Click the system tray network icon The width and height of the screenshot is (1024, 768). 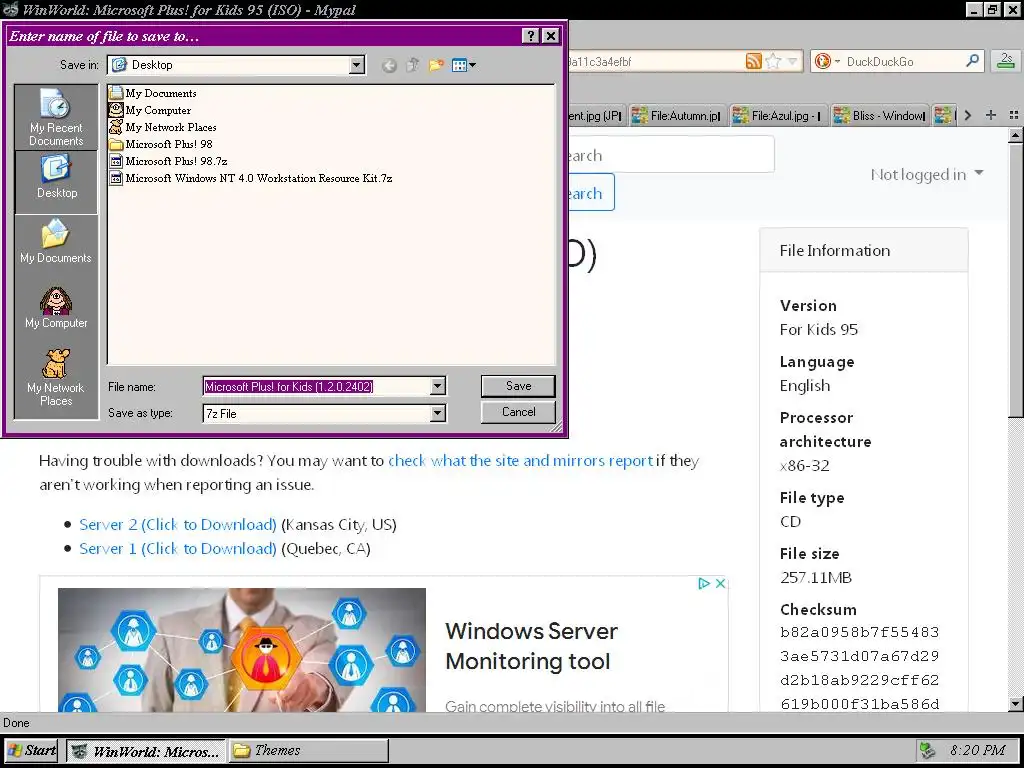click(x=927, y=750)
